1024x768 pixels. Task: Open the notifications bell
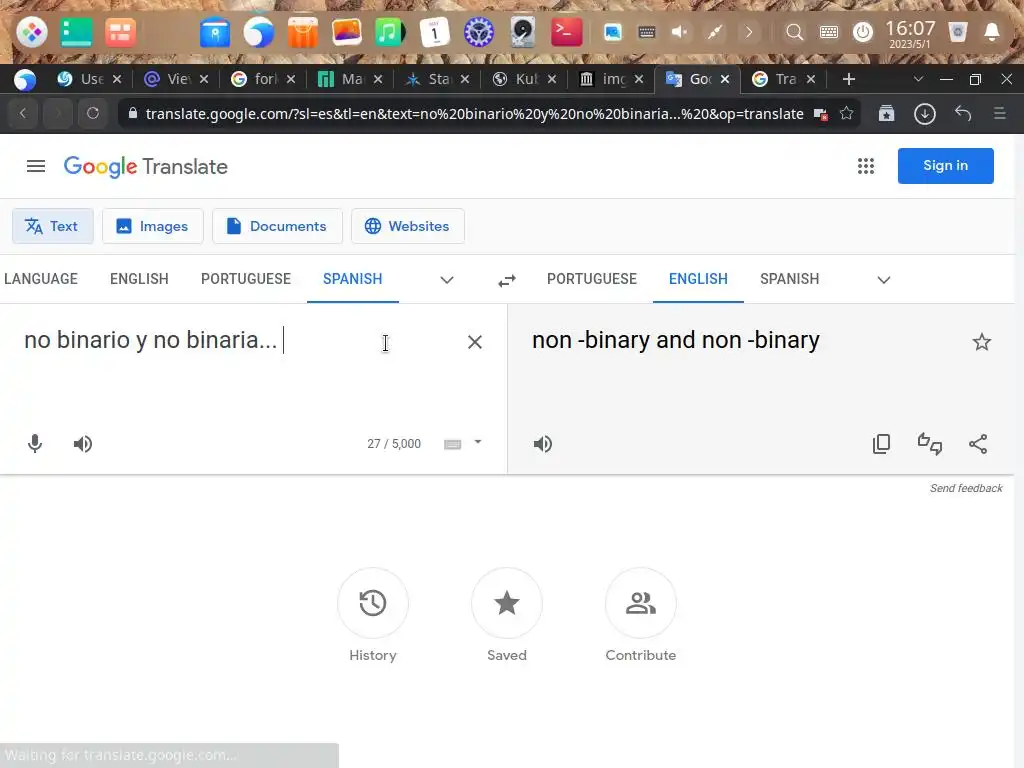(x=992, y=32)
